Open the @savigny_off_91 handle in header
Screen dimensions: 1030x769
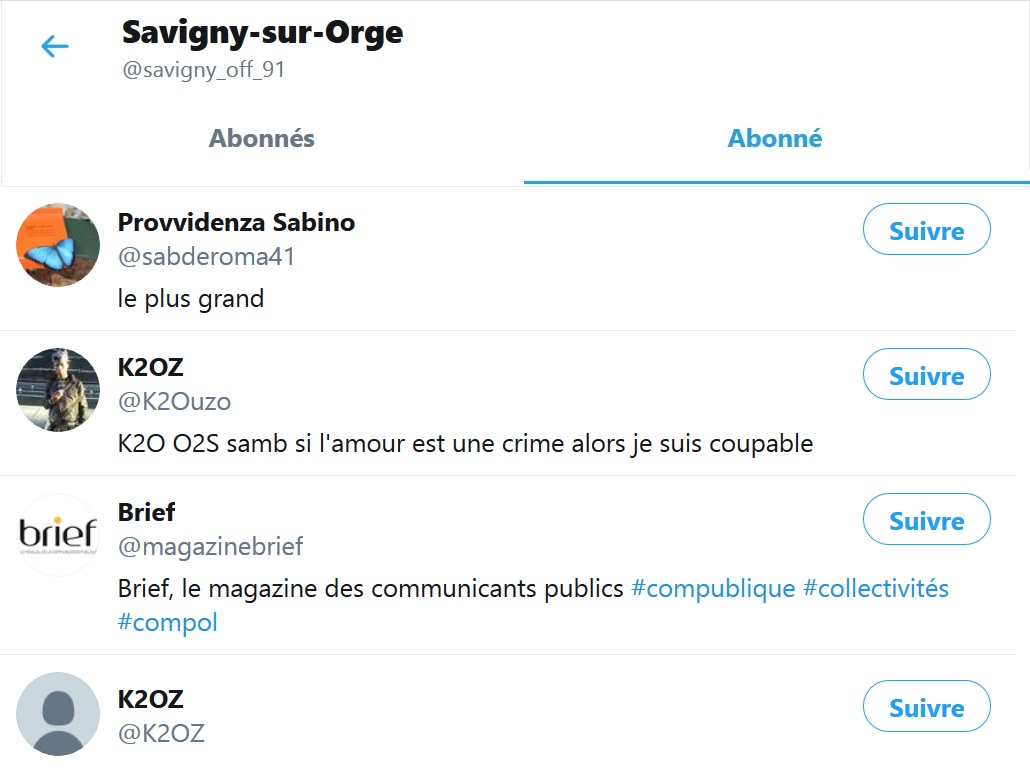pyautogui.click(x=204, y=70)
